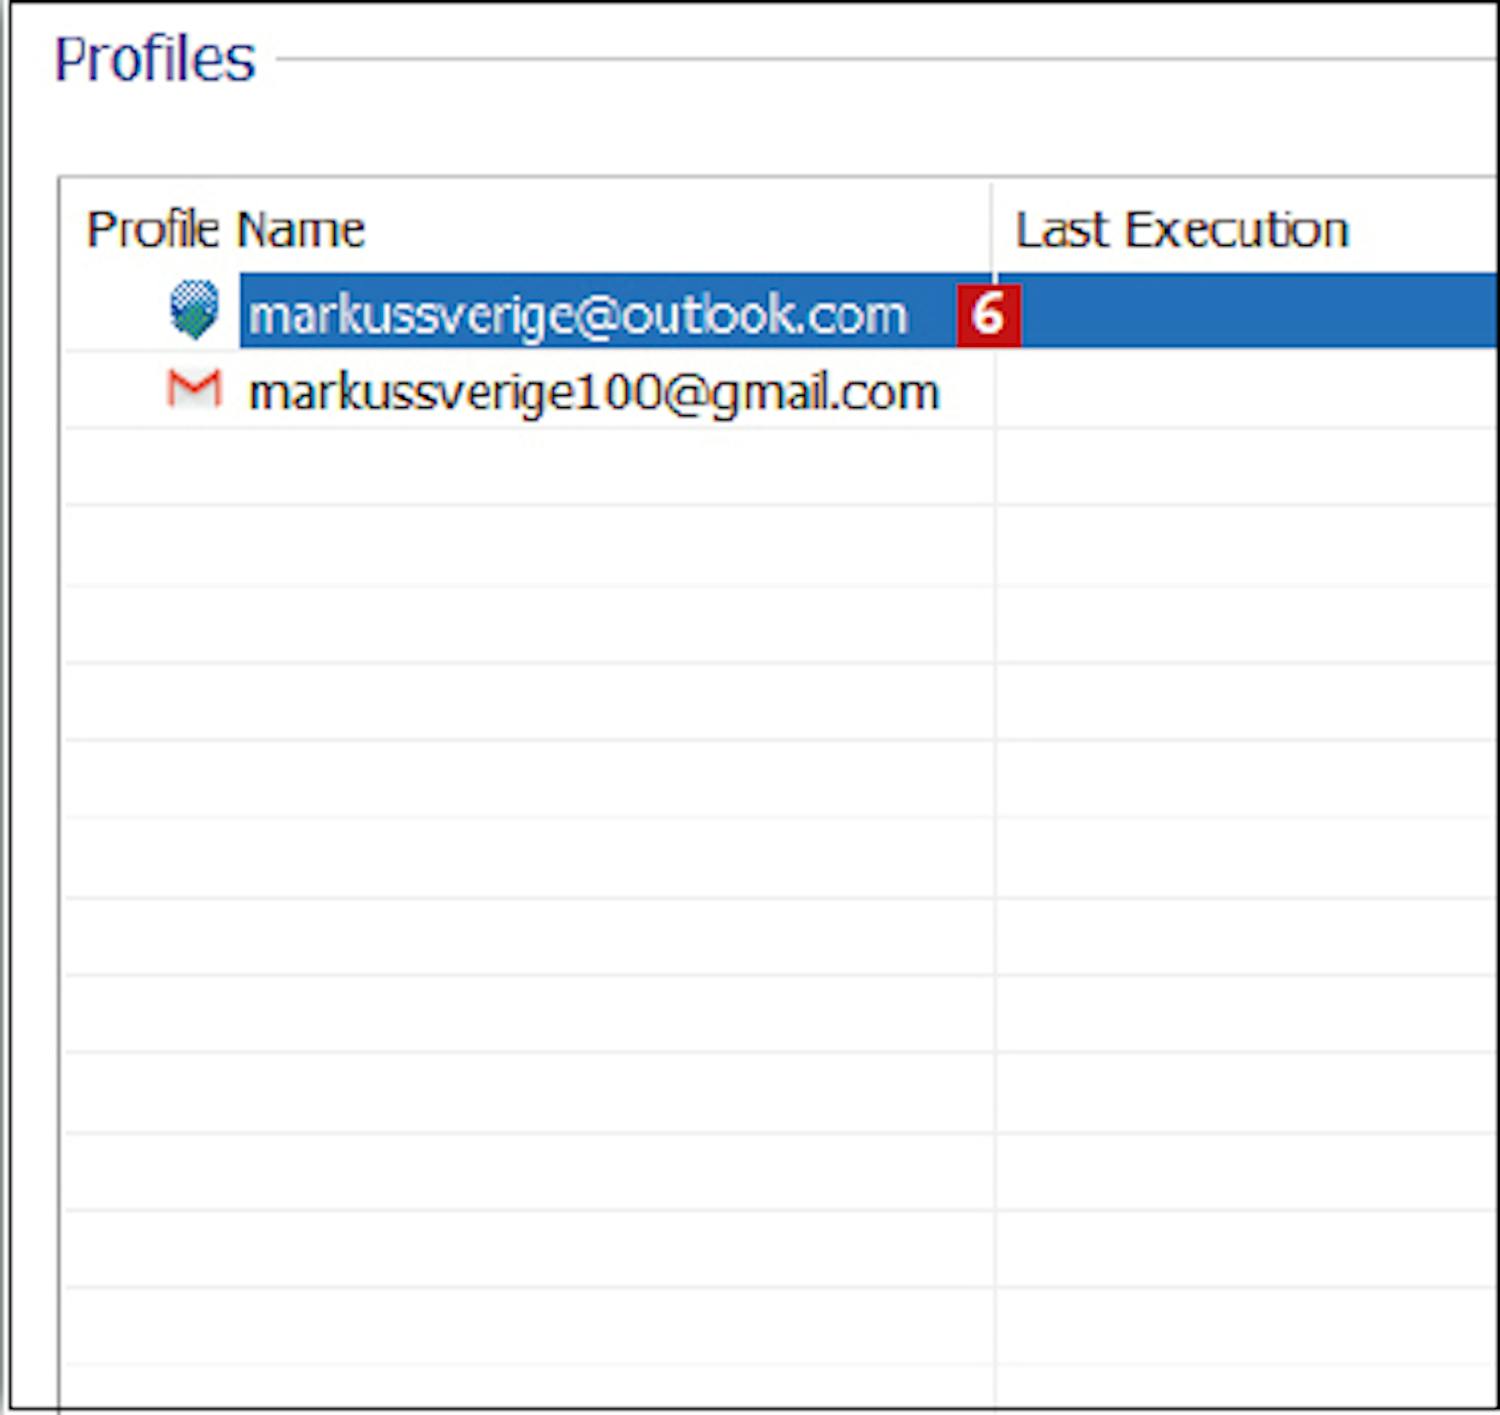Click second empty row under Profile Name column
1500x1415 pixels.
[x=528, y=546]
